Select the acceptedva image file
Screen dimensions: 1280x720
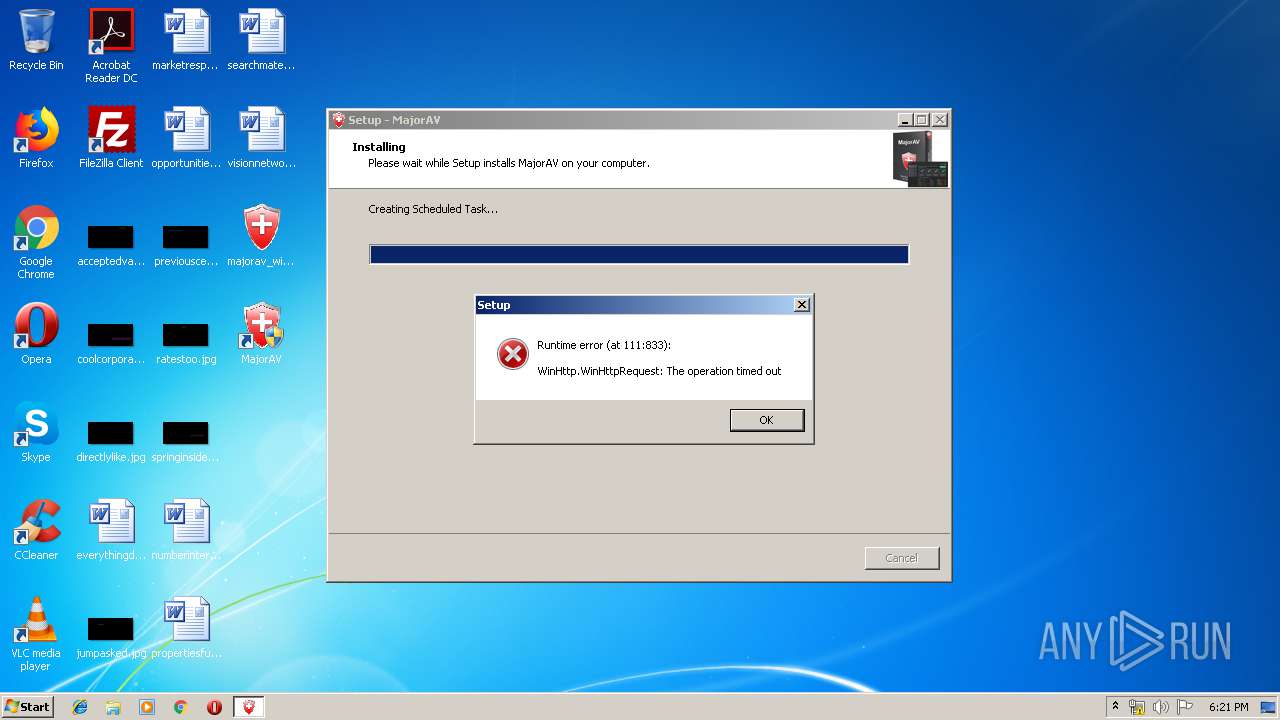pyautogui.click(x=111, y=243)
